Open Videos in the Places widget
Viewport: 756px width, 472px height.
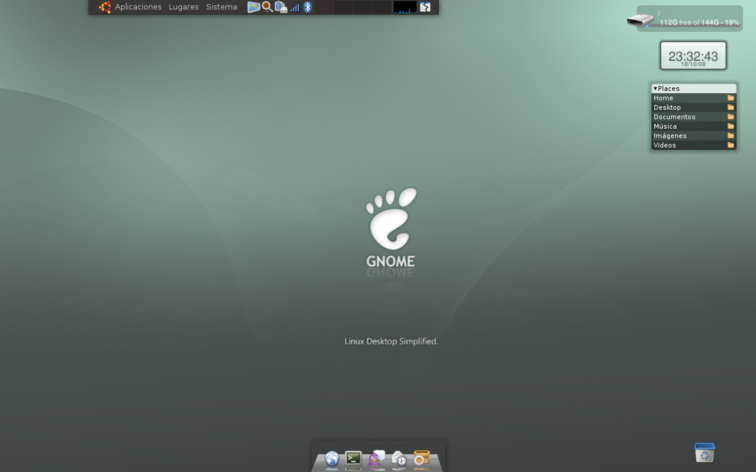(694, 145)
